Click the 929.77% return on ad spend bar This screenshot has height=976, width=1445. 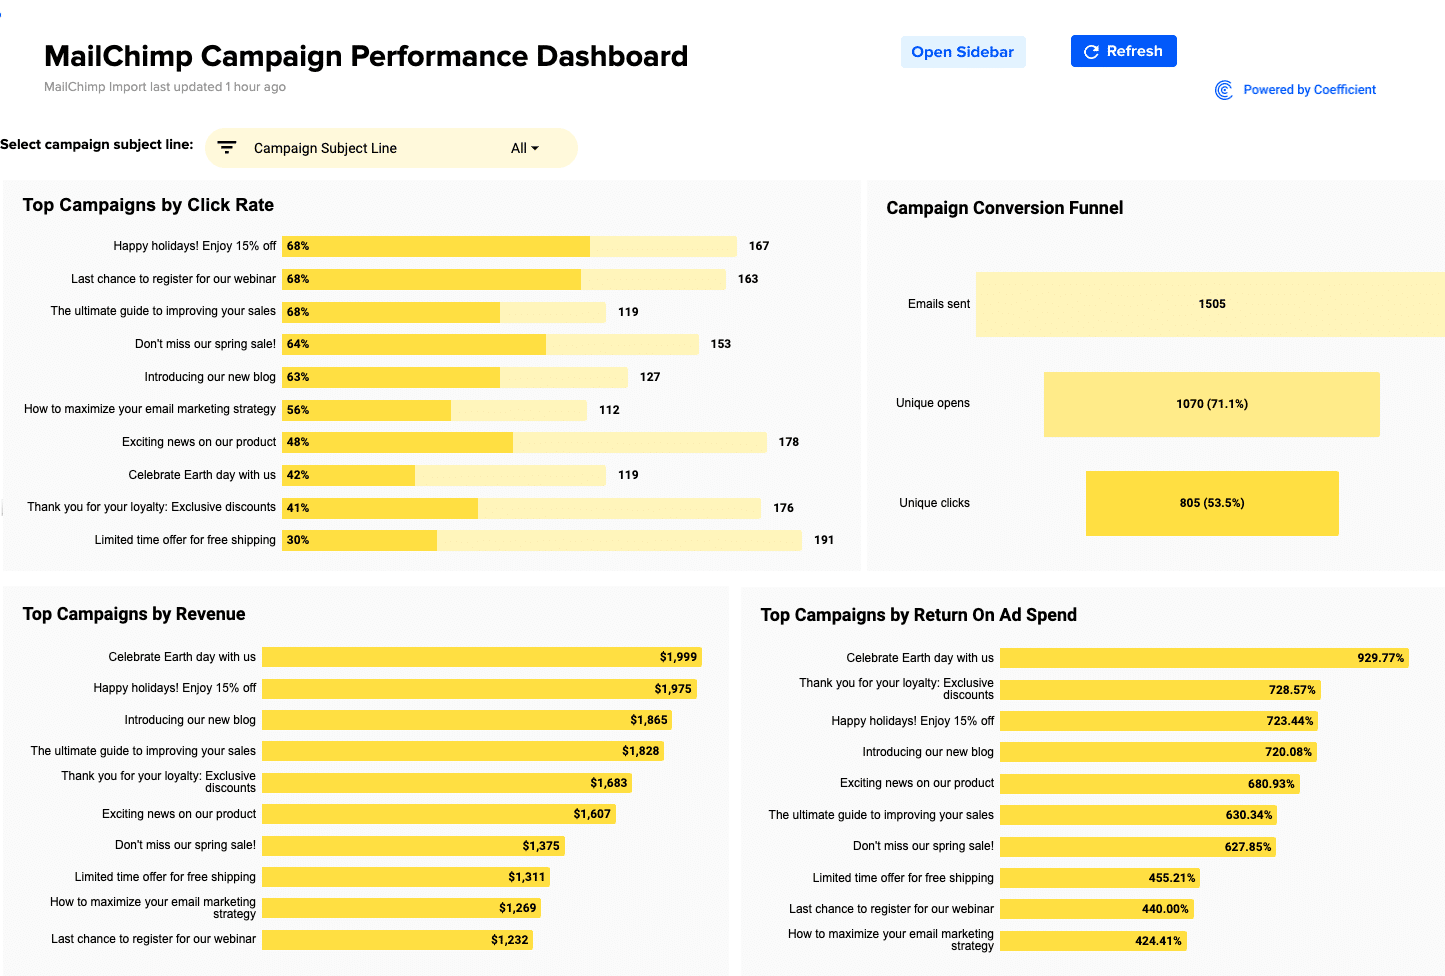click(1204, 658)
